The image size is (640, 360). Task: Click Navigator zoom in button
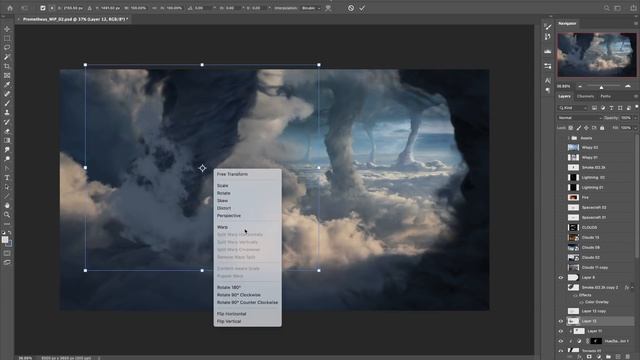tap(628, 86)
